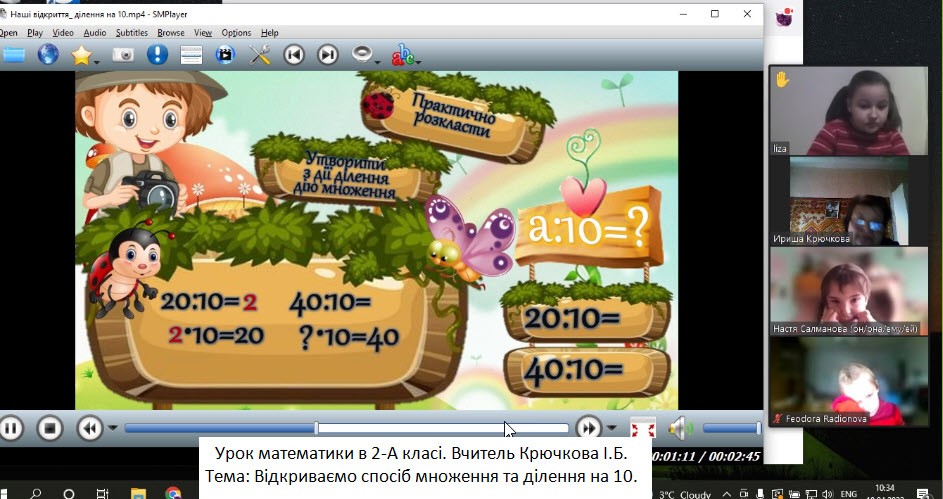Expand the rewind button's dropdown arrow
943x499 pixels.
(x=112, y=429)
